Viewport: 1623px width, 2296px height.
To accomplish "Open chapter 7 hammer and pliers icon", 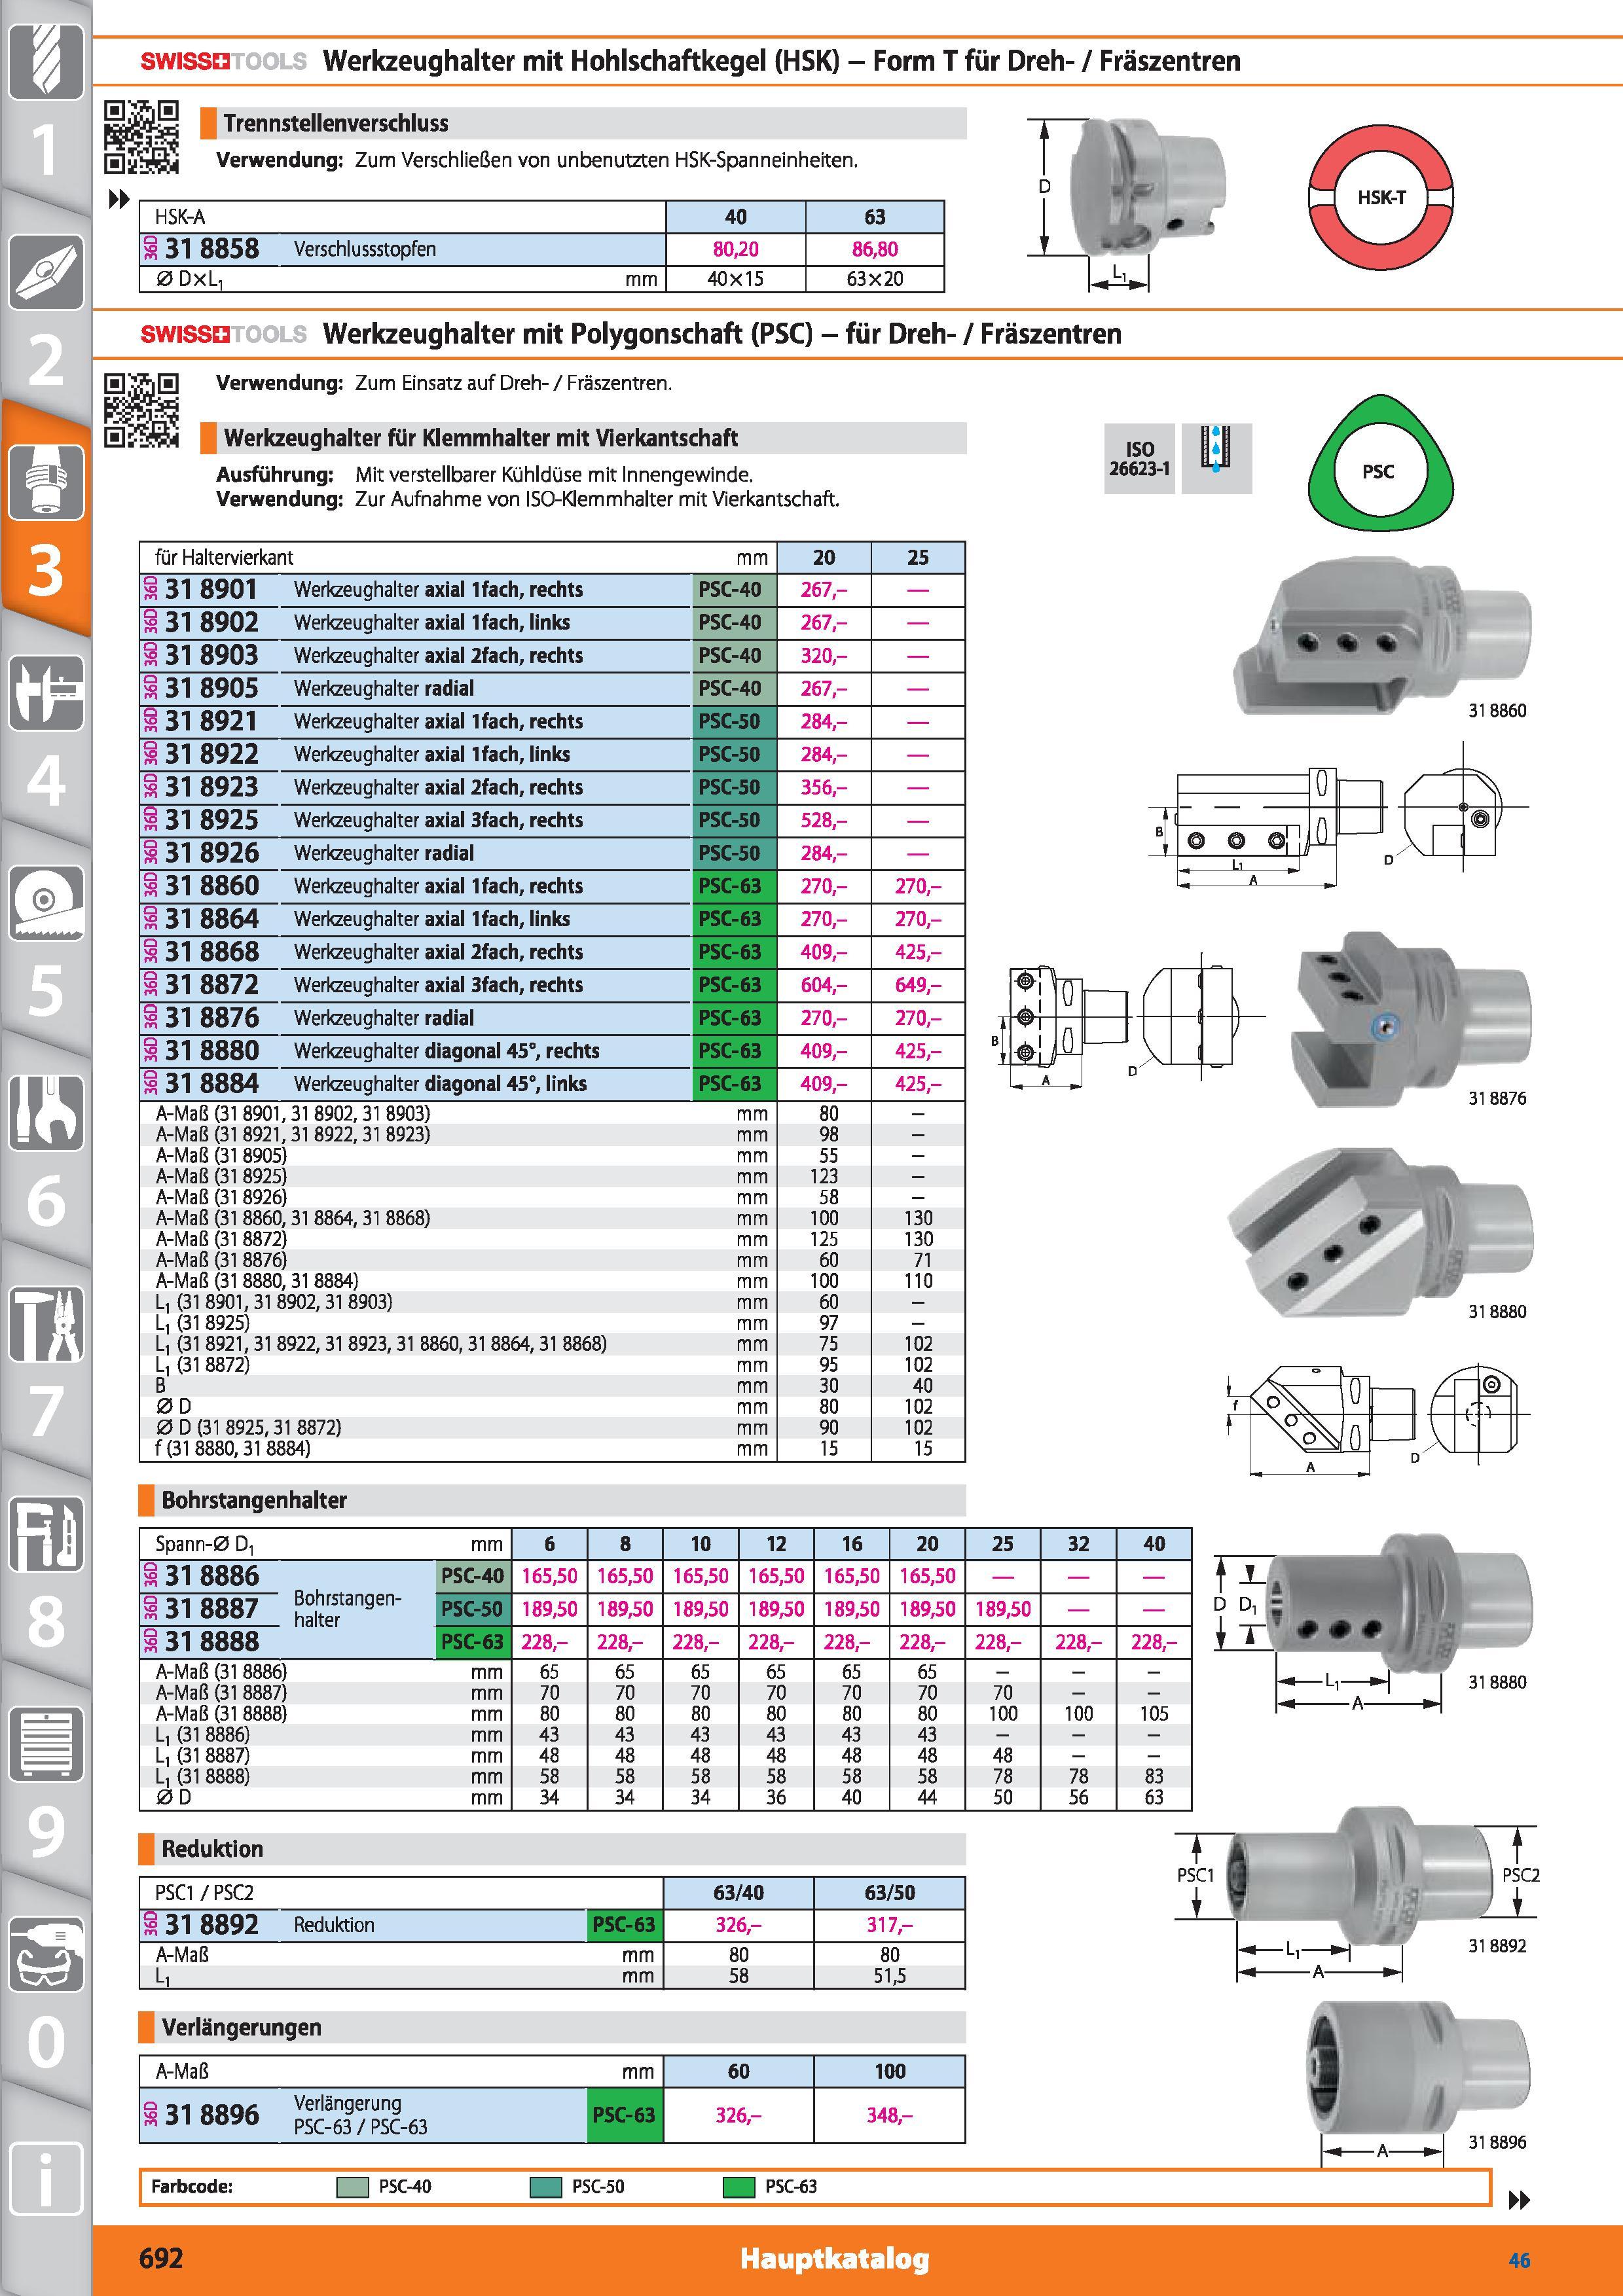I will click(x=45, y=1323).
